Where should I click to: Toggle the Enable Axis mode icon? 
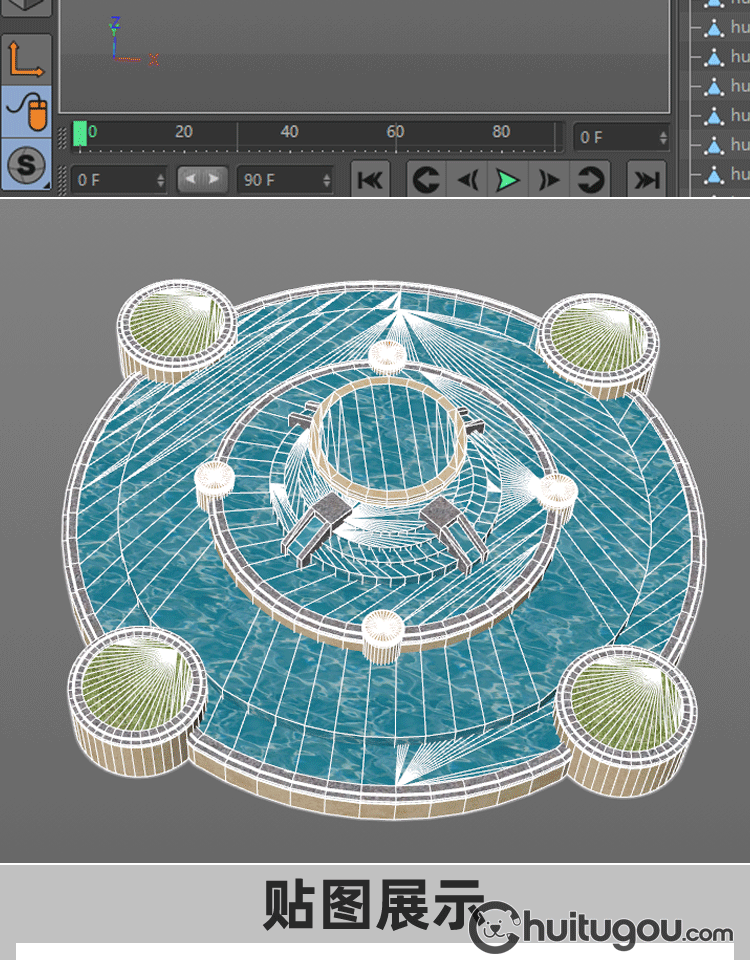click(26, 59)
